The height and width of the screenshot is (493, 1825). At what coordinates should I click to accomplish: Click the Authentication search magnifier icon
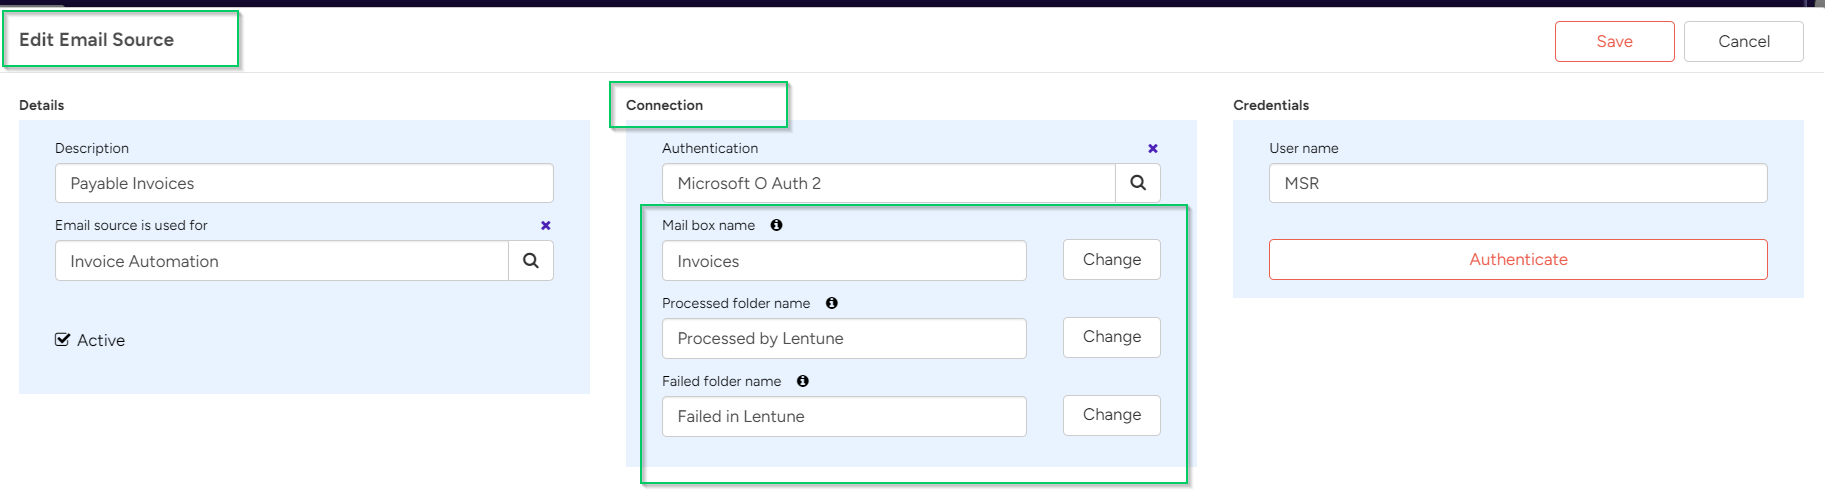click(x=1138, y=183)
